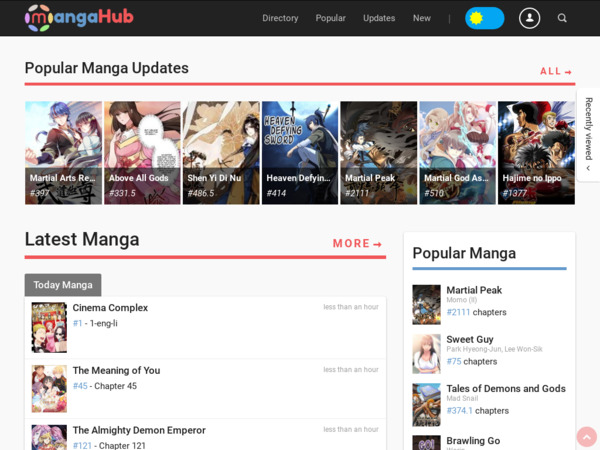The width and height of the screenshot is (600, 450).
Task: Click the MangaHub logo
Action: point(79,18)
